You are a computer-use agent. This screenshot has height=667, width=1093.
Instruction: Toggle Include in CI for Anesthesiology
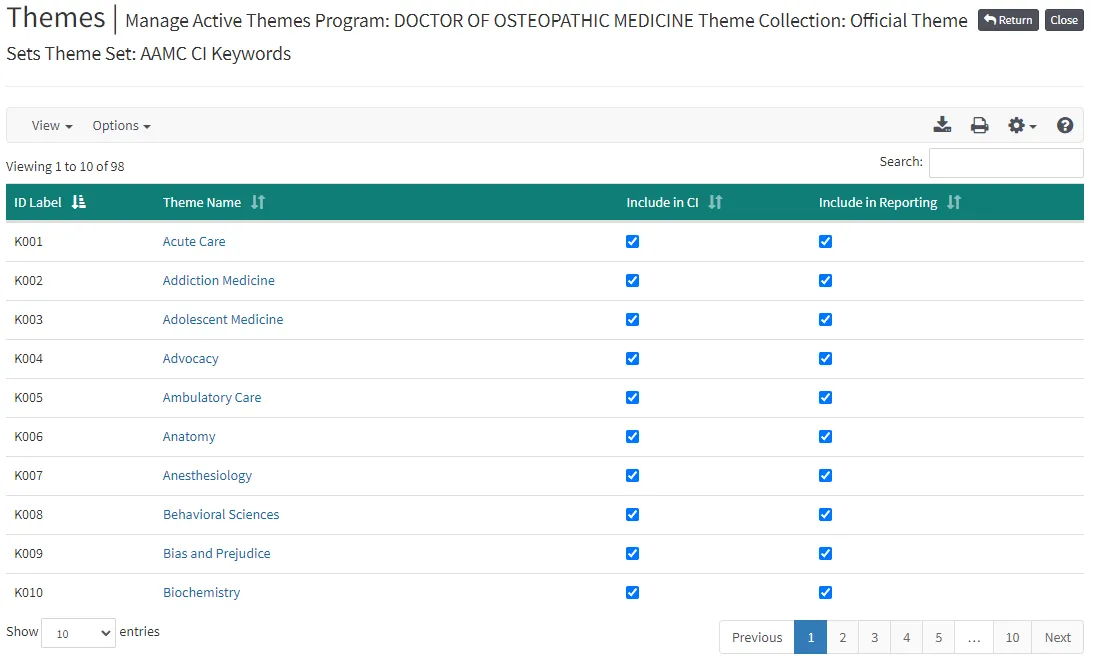click(632, 475)
